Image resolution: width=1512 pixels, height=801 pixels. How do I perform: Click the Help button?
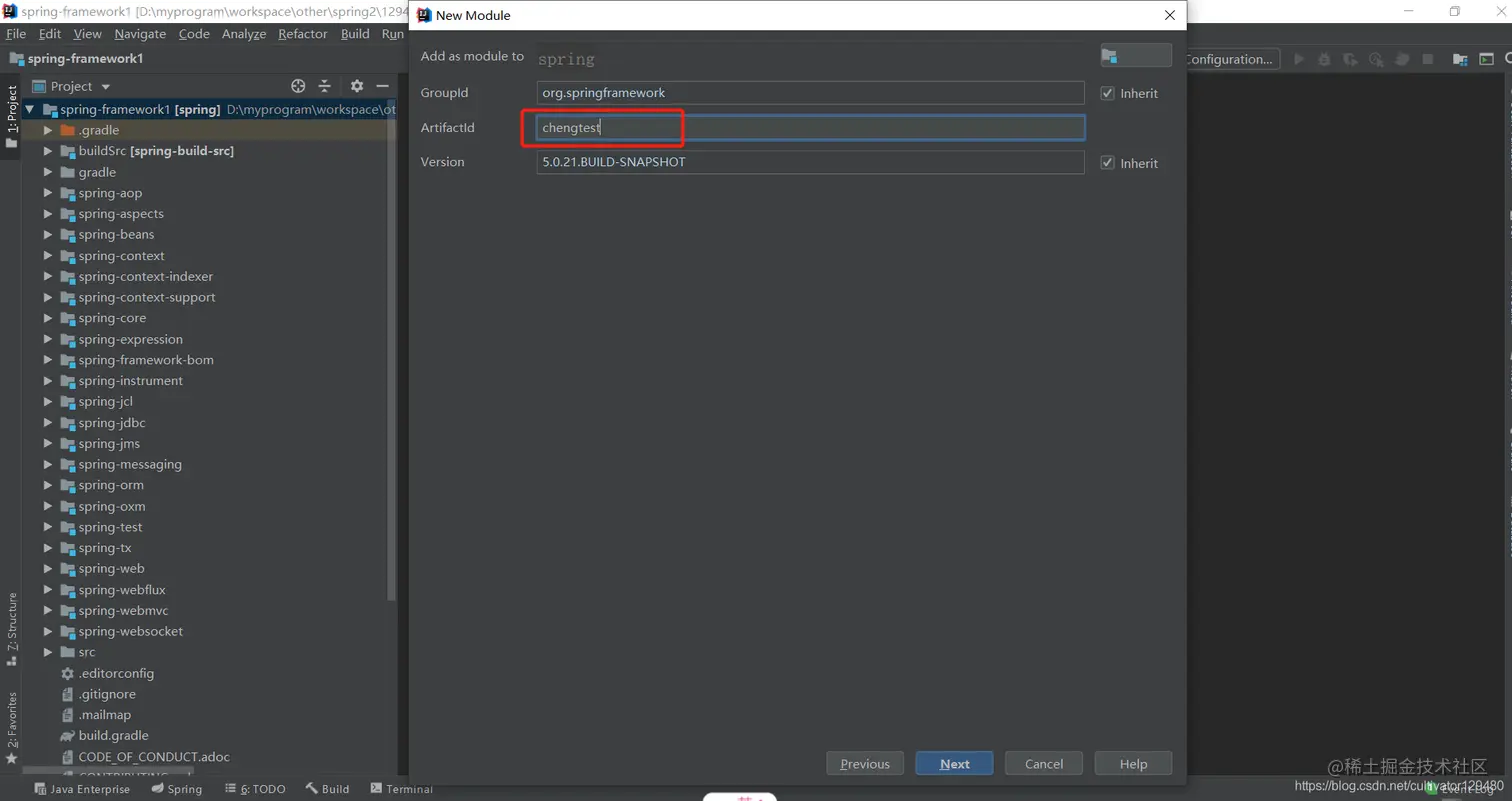(x=1133, y=764)
